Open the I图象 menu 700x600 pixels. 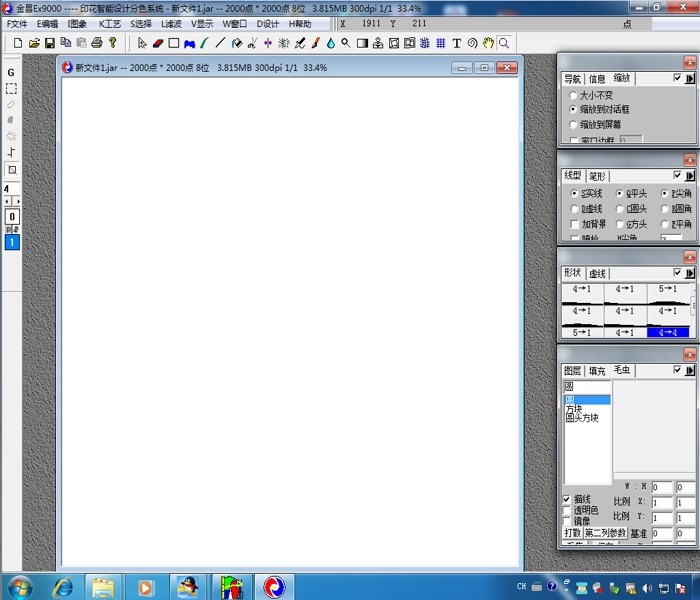[x=77, y=24]
